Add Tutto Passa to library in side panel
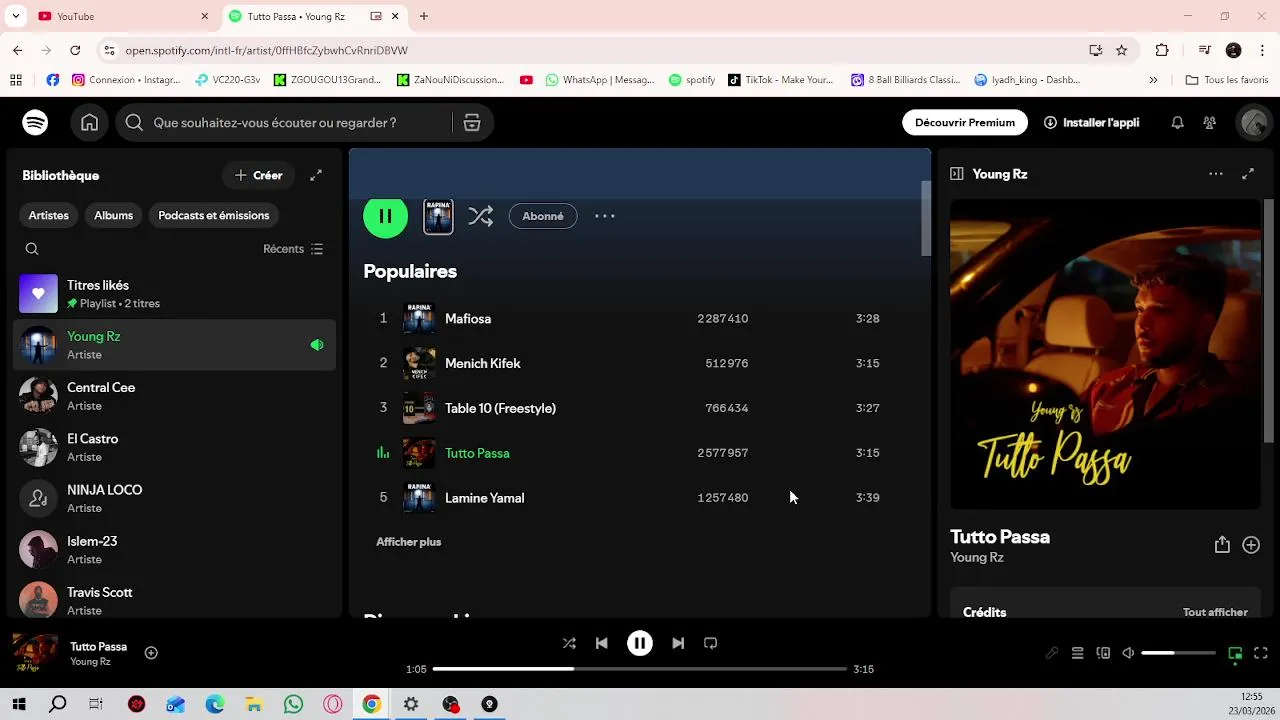 (x=1251, y=545)
